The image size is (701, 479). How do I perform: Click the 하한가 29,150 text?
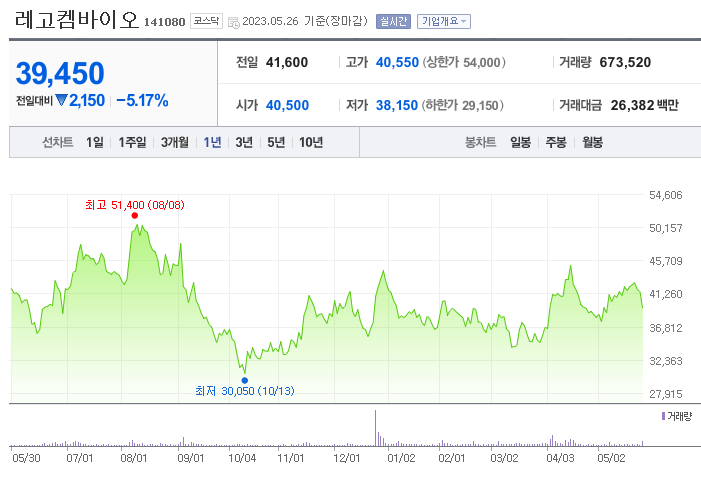463,105
